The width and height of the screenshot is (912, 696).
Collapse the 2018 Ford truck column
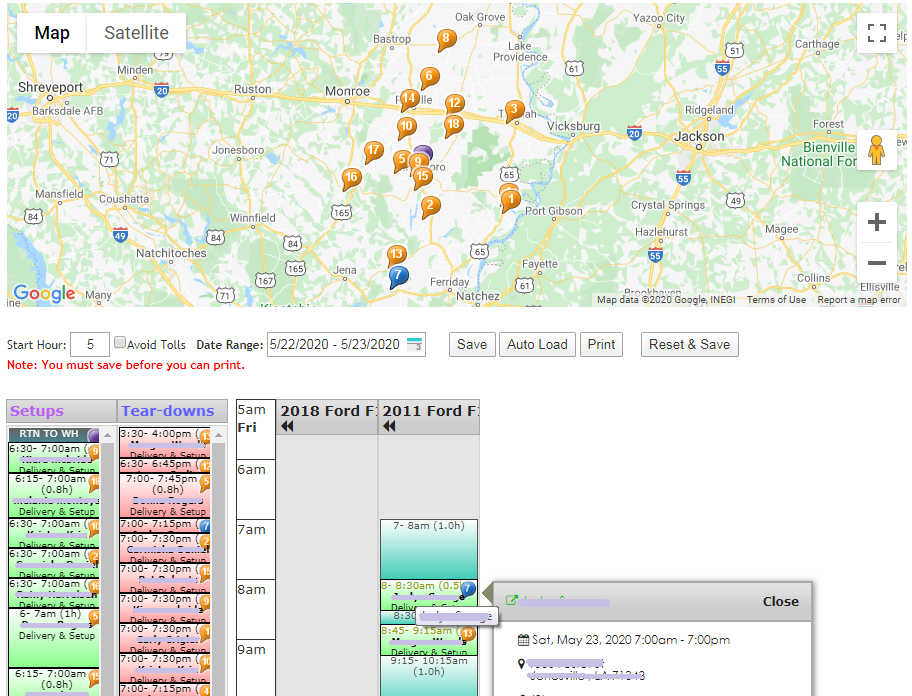pyautogui.click(x=288, y=426)
